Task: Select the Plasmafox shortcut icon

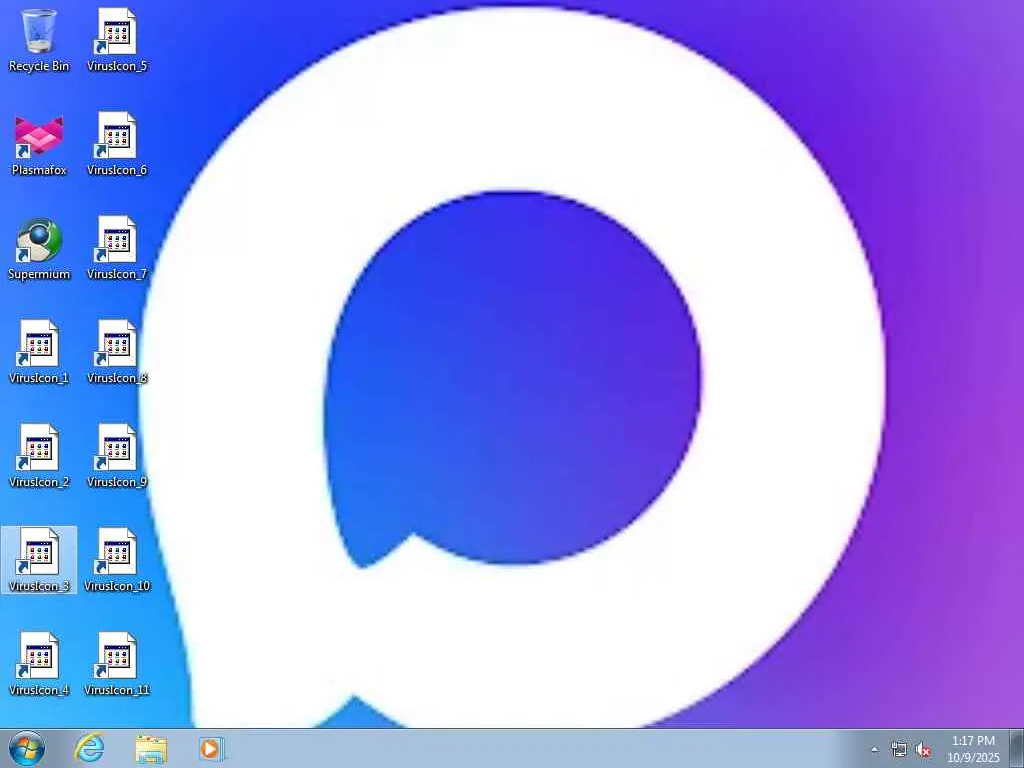Action: (39, 145)
